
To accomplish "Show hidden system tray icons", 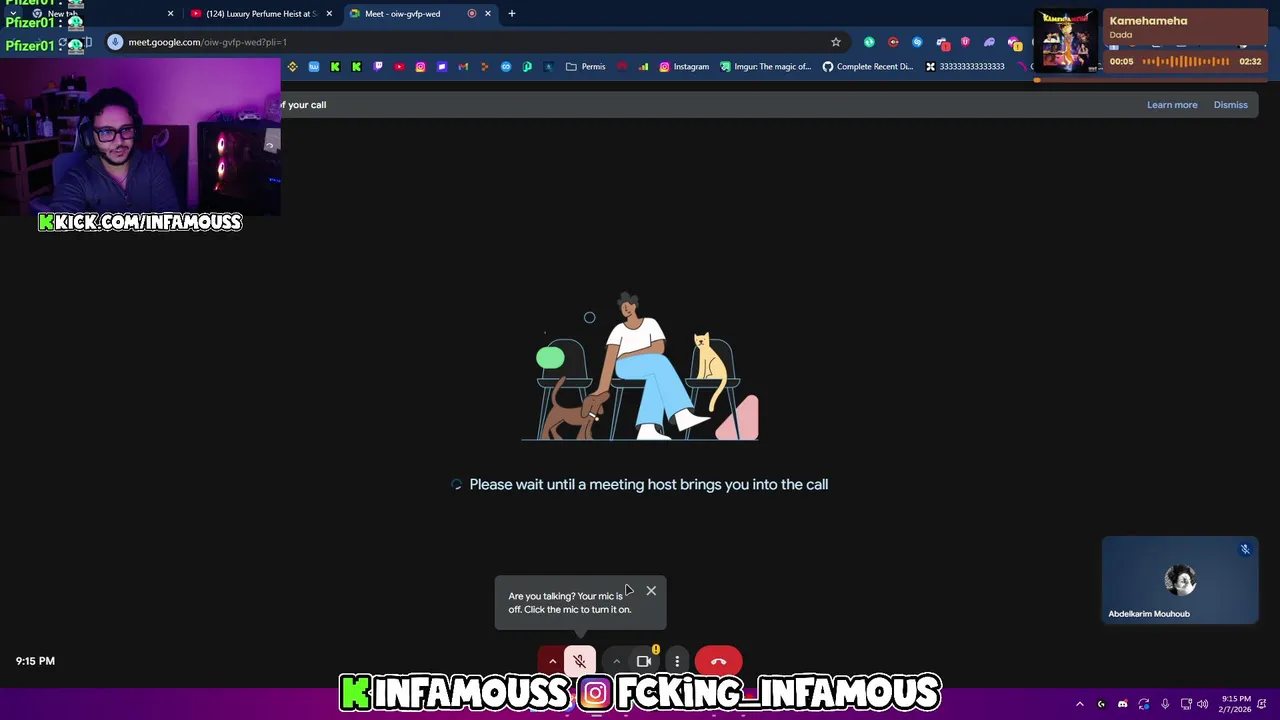I will tap(1079, 704).
